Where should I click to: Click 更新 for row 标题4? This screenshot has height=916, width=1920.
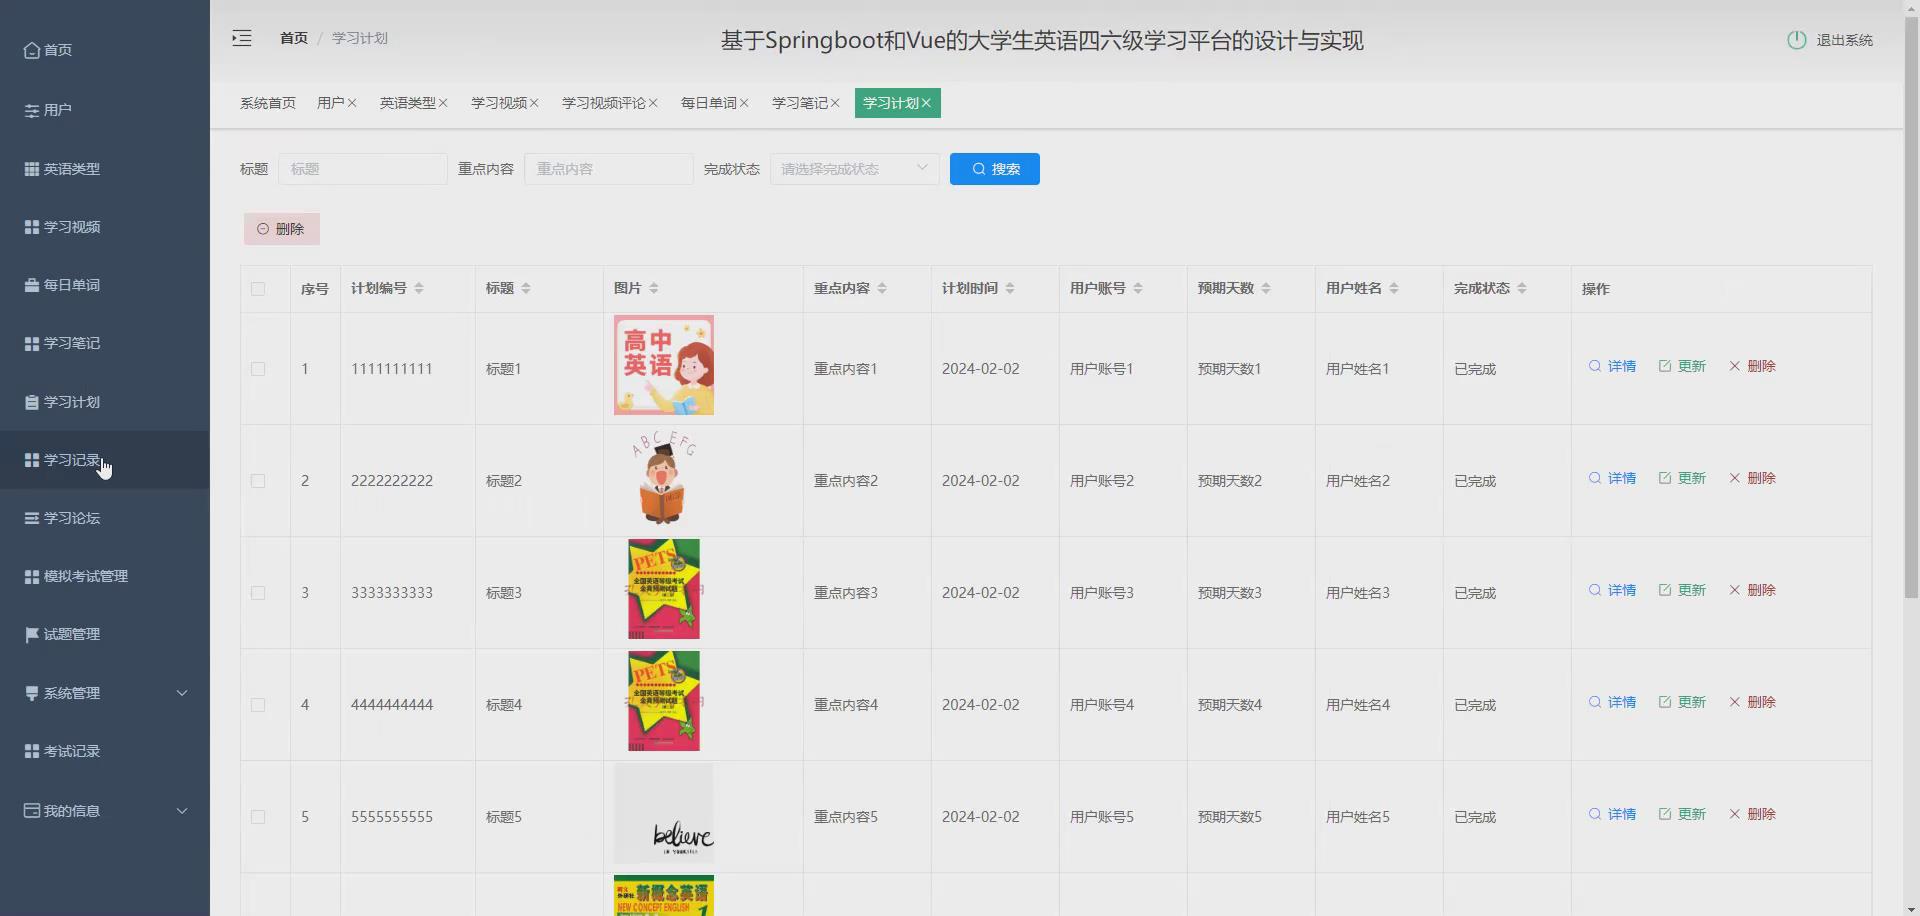1682,702
